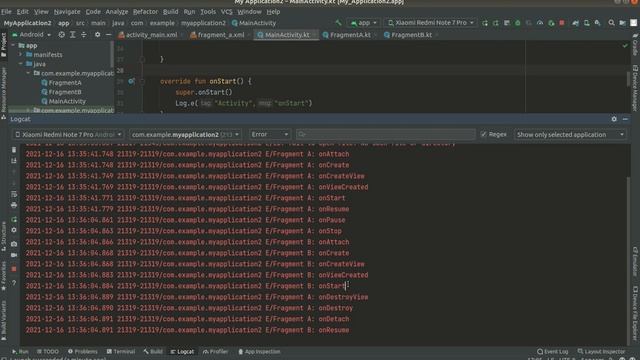
Task: Open the File menu
Action: (6, 11)
